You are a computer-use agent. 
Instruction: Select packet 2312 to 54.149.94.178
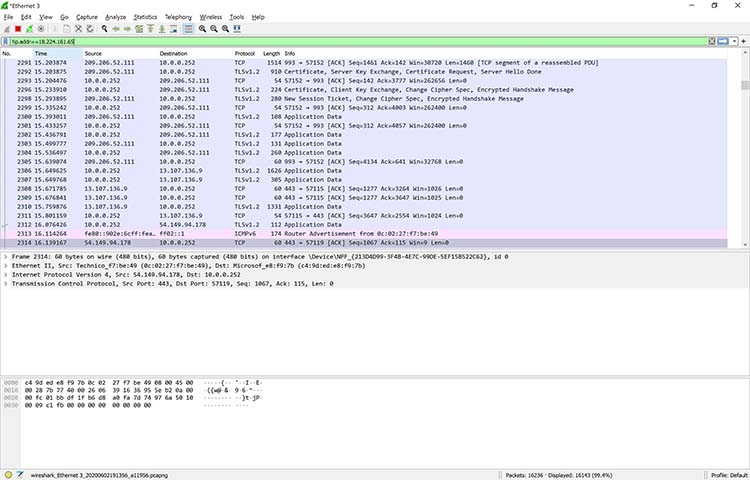pos(364,225)
